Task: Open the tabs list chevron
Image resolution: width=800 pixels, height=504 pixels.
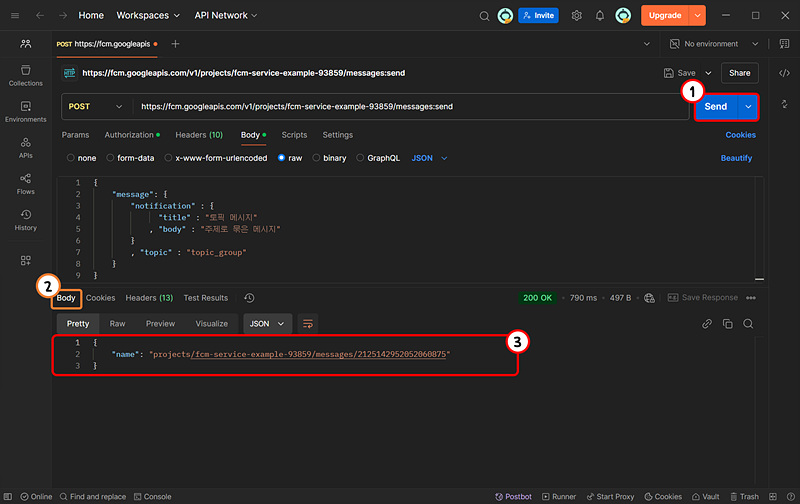Action: pyautogui.click(x=646, y=44)
